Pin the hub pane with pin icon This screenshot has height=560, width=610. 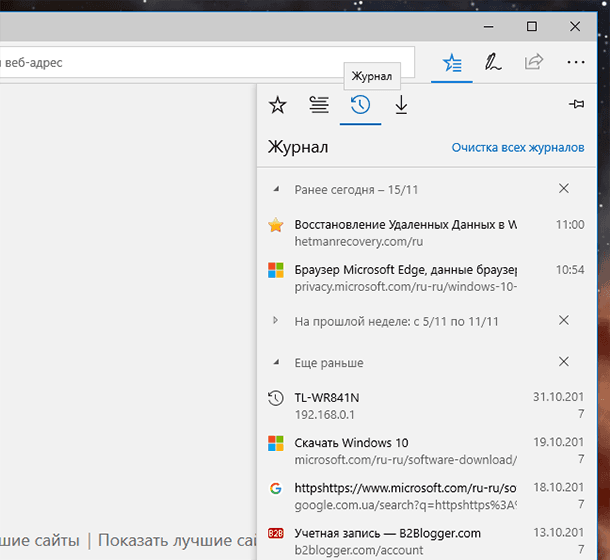point(576,104)
